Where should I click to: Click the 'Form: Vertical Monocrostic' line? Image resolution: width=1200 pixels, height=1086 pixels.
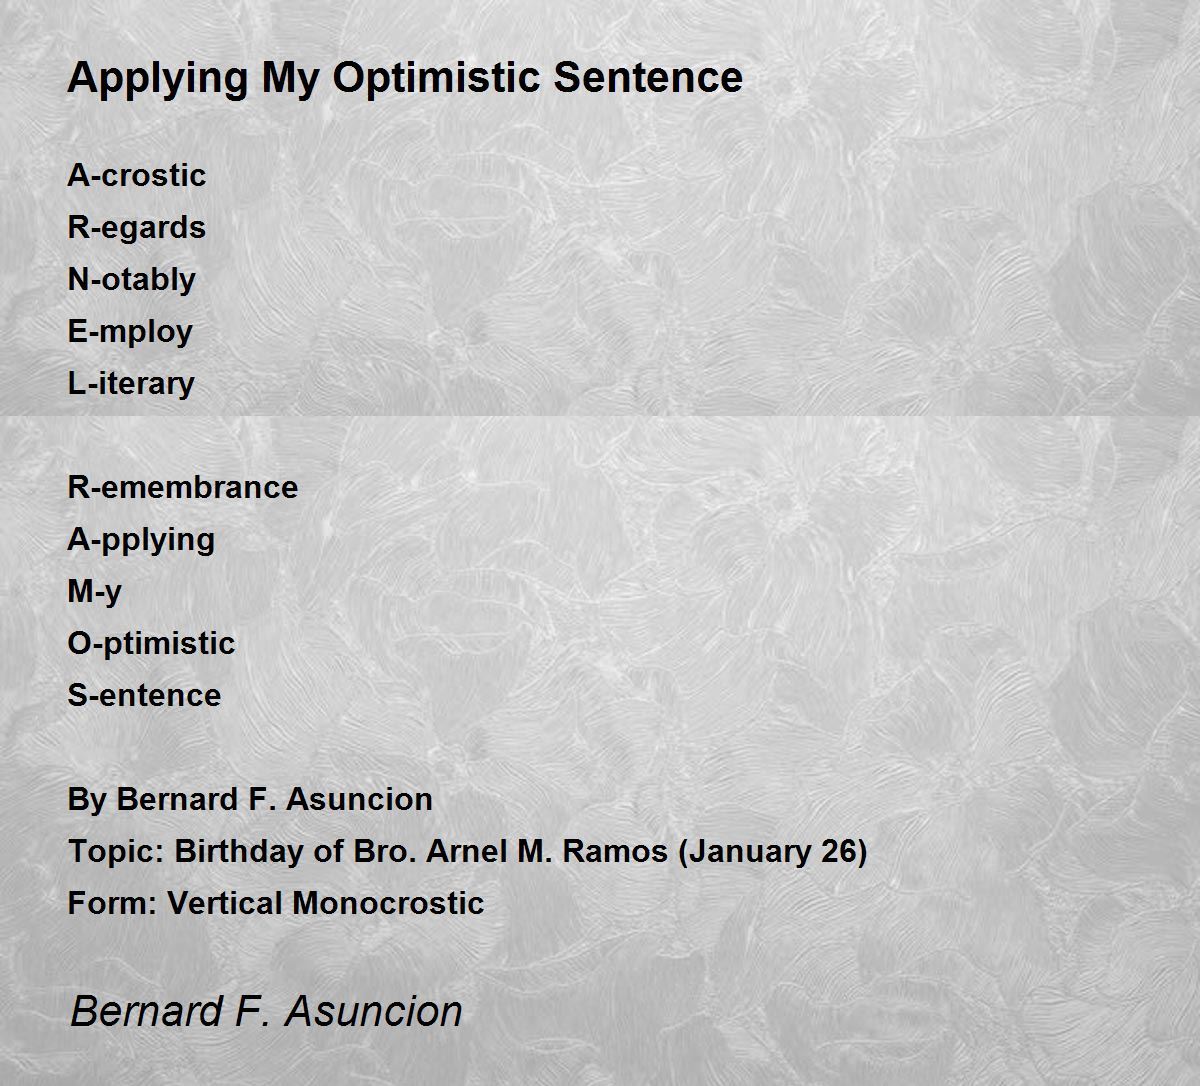pos(276,903)
